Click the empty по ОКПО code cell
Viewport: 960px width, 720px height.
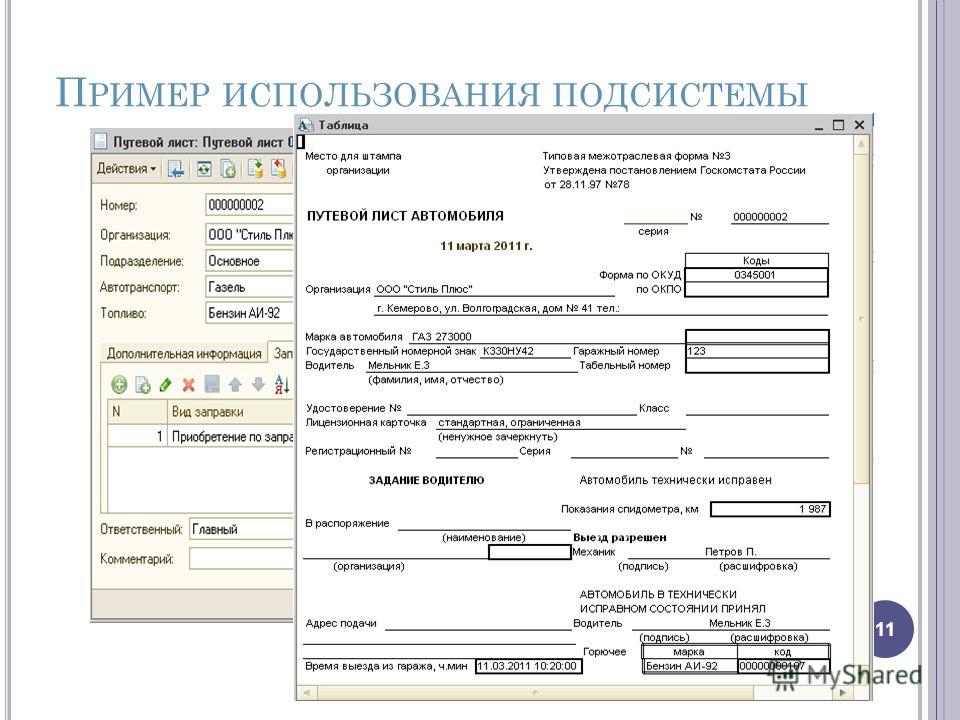coord(756,290)
